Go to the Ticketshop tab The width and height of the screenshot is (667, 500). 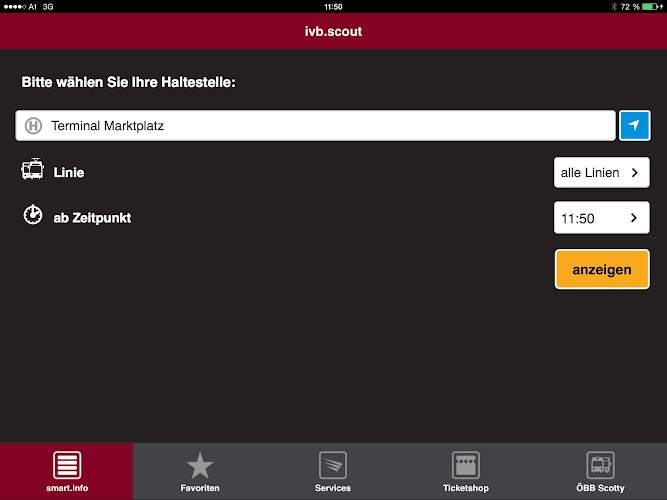coord(466,471)
